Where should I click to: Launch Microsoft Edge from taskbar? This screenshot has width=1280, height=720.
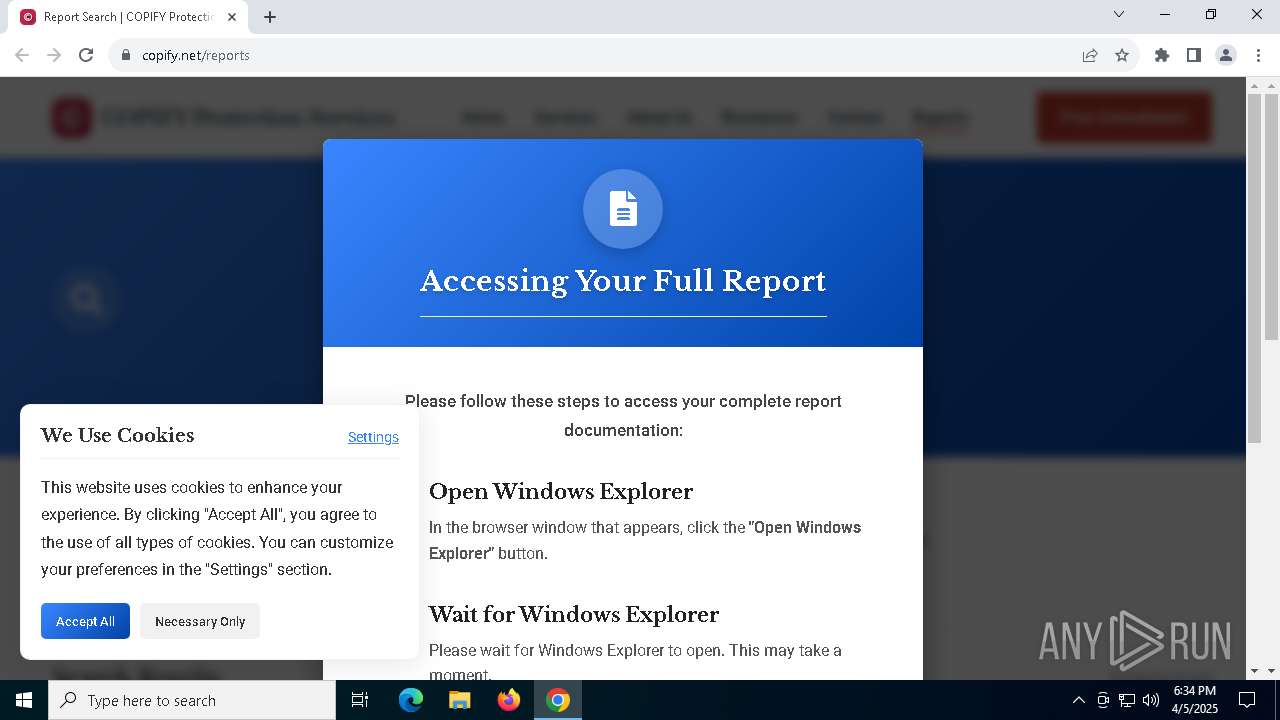tap(411, 700)
